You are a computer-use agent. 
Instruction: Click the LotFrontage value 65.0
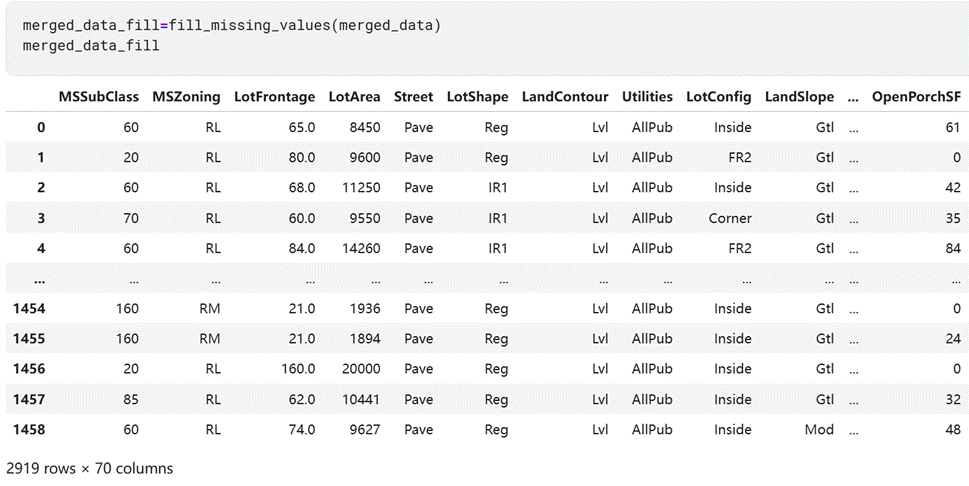302,127
